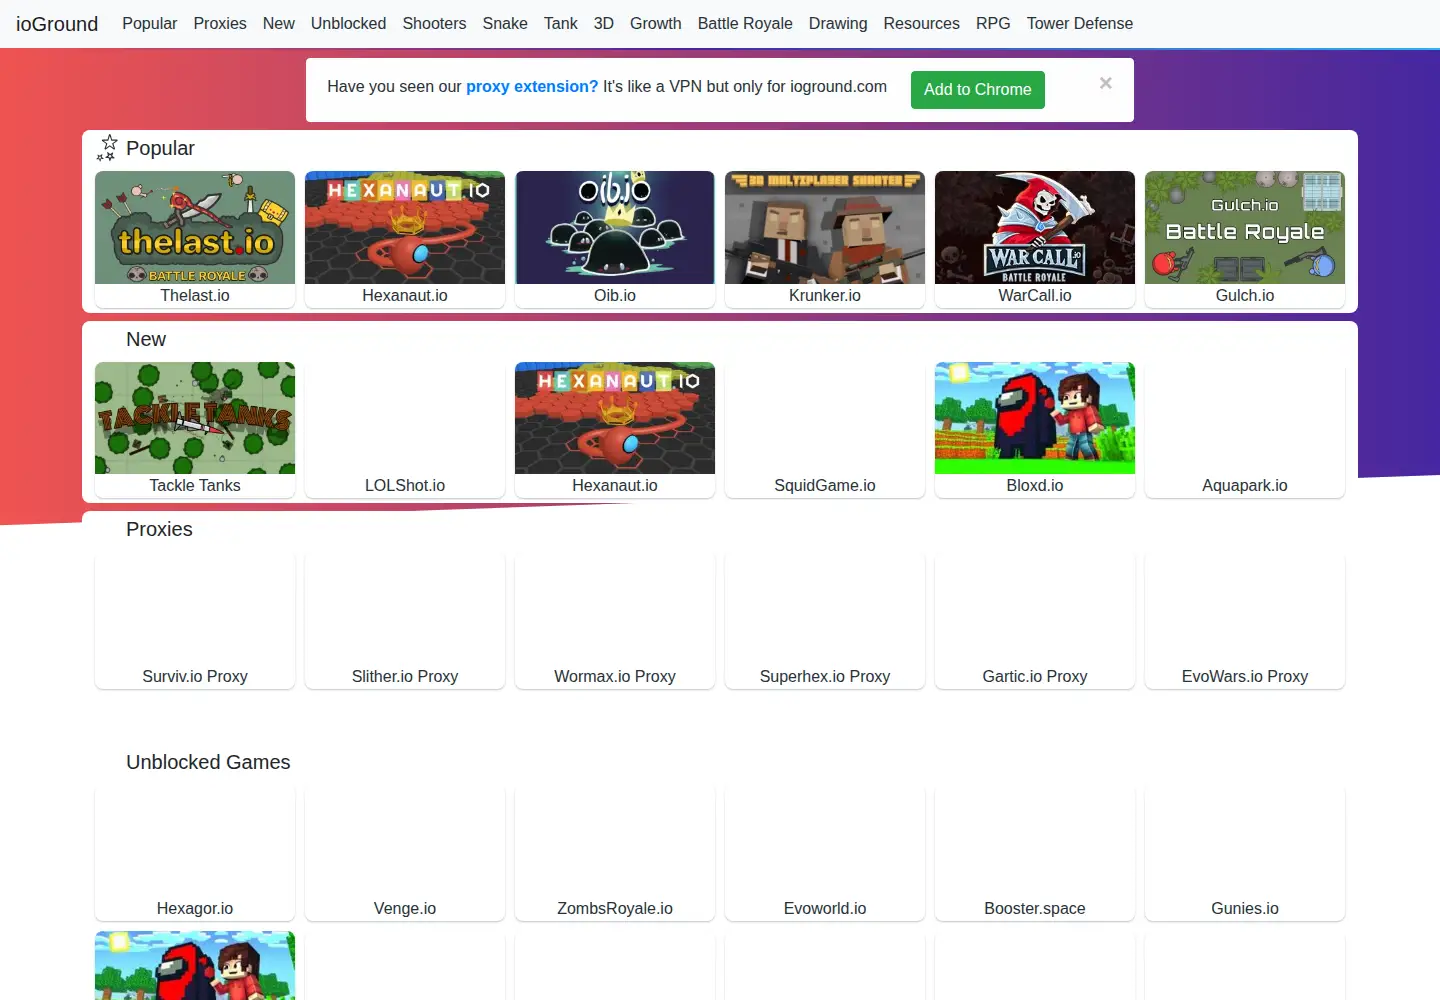1440x1000 pixels.
Task: Open the 3D category
Action: point(604,23)
